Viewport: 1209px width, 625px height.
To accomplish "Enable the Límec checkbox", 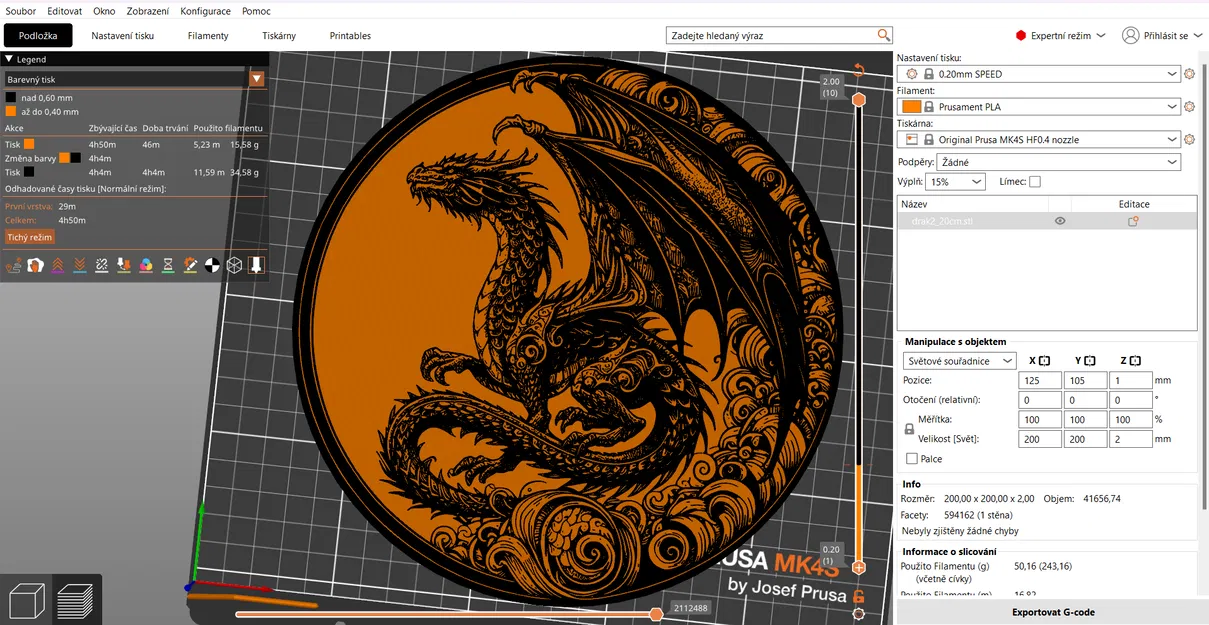I will 1035,182.
